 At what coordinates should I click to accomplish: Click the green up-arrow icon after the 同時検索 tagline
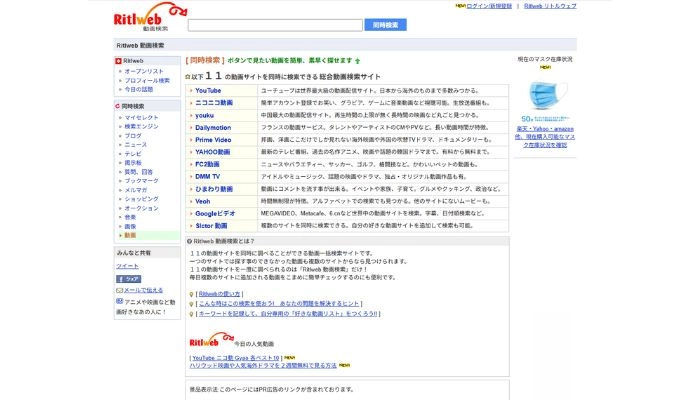358,61
